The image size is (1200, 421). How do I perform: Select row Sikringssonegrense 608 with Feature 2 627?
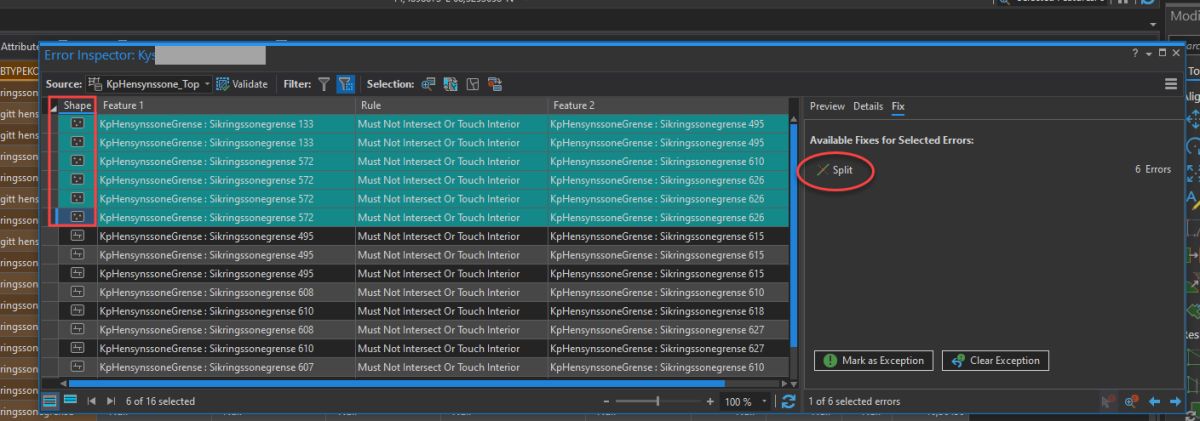pos(416,329)
